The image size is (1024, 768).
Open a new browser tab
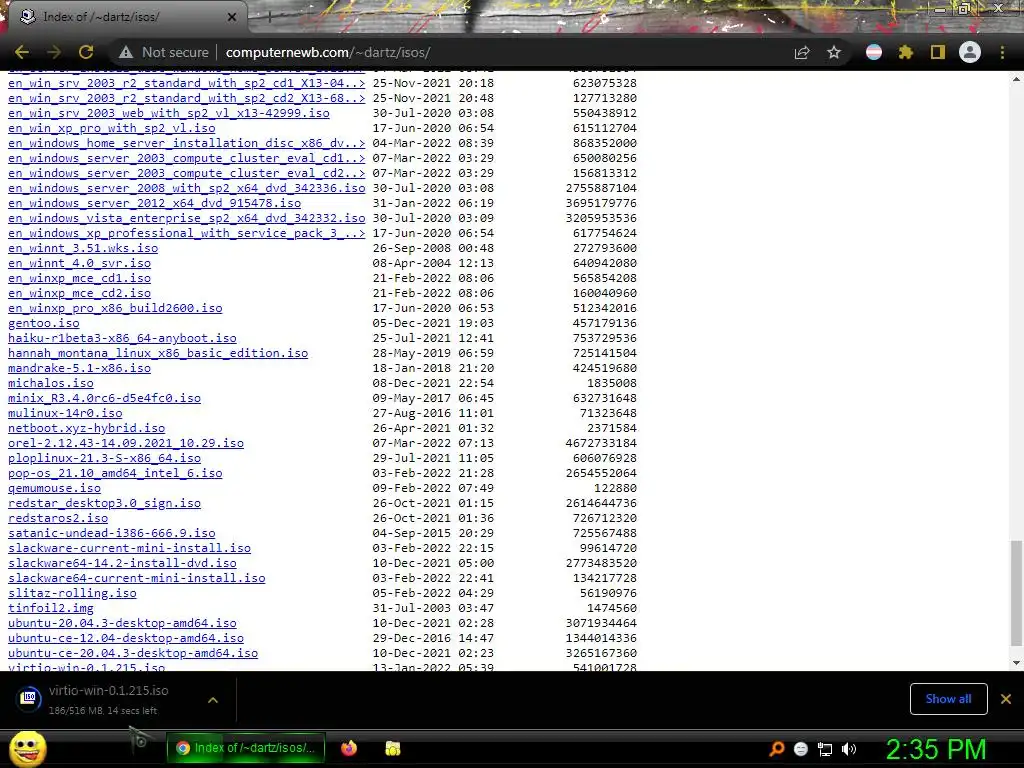coord(269,18)
